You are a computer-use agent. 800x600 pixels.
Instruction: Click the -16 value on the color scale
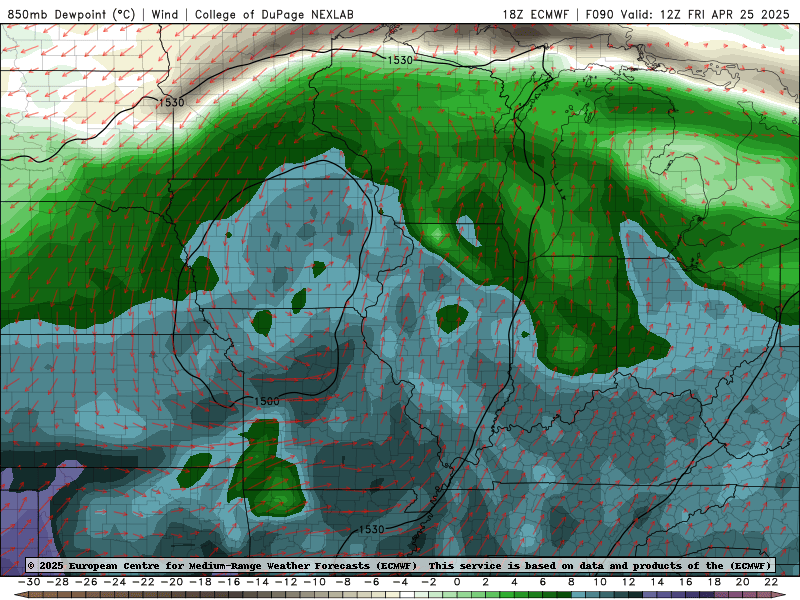(x=229, y=582)
